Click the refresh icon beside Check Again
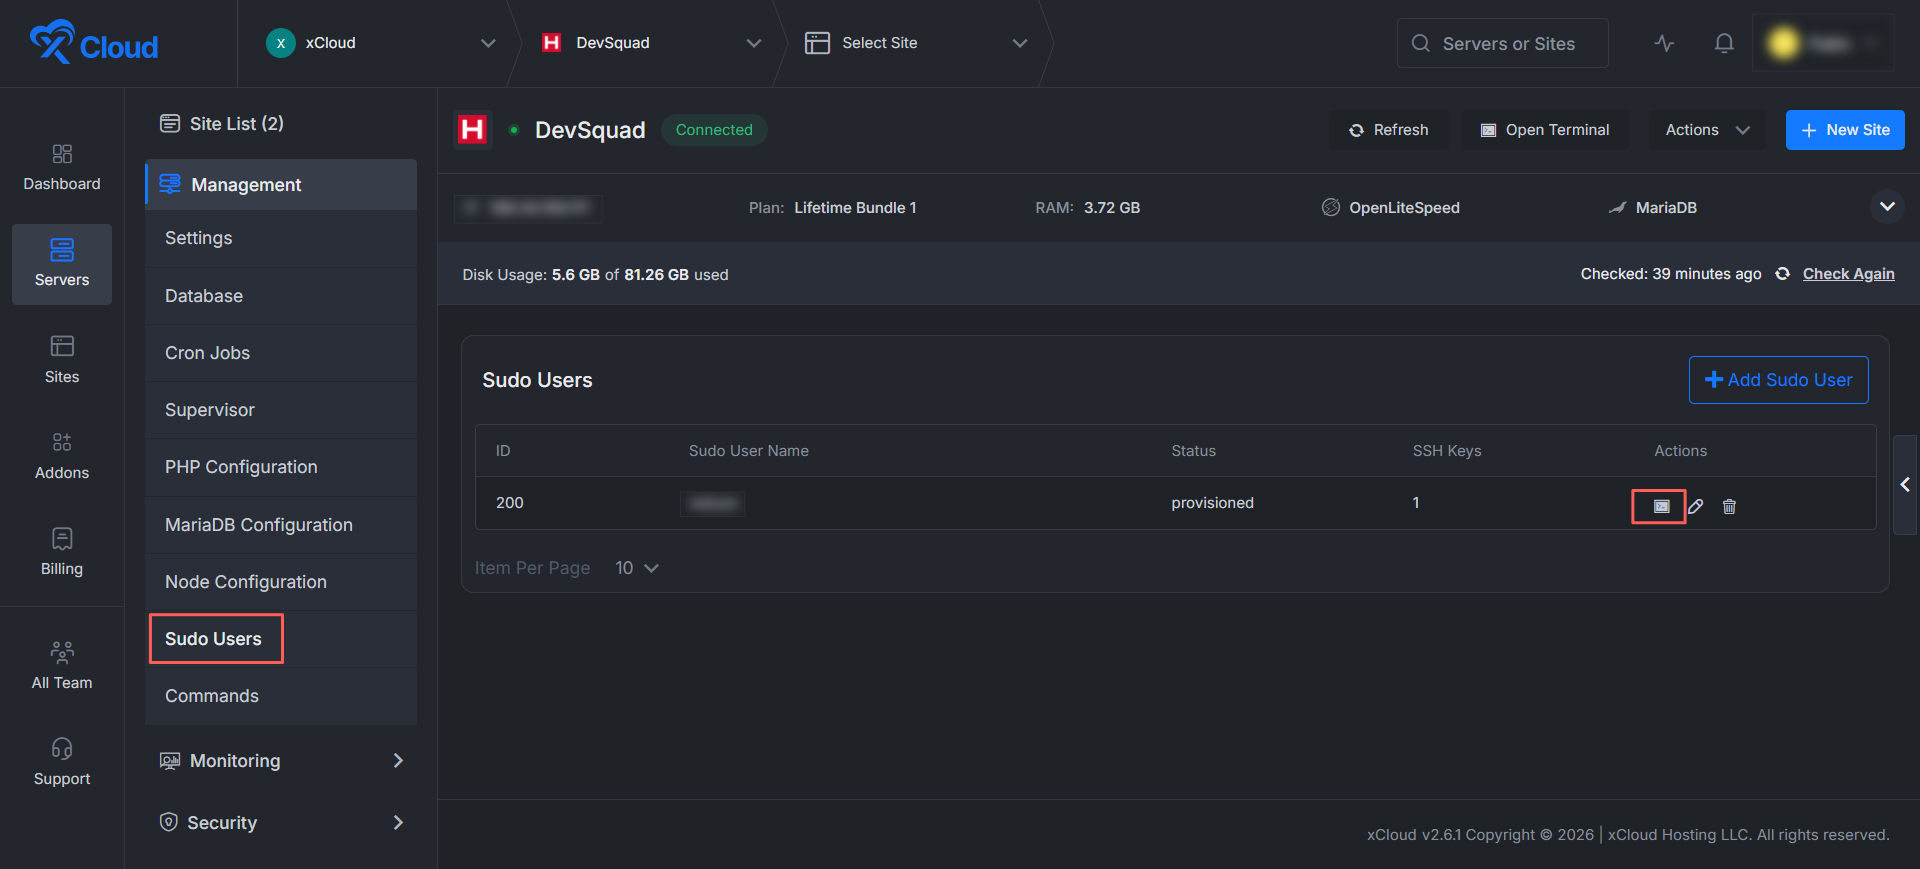The image size is (1920, 869). 1782,274
